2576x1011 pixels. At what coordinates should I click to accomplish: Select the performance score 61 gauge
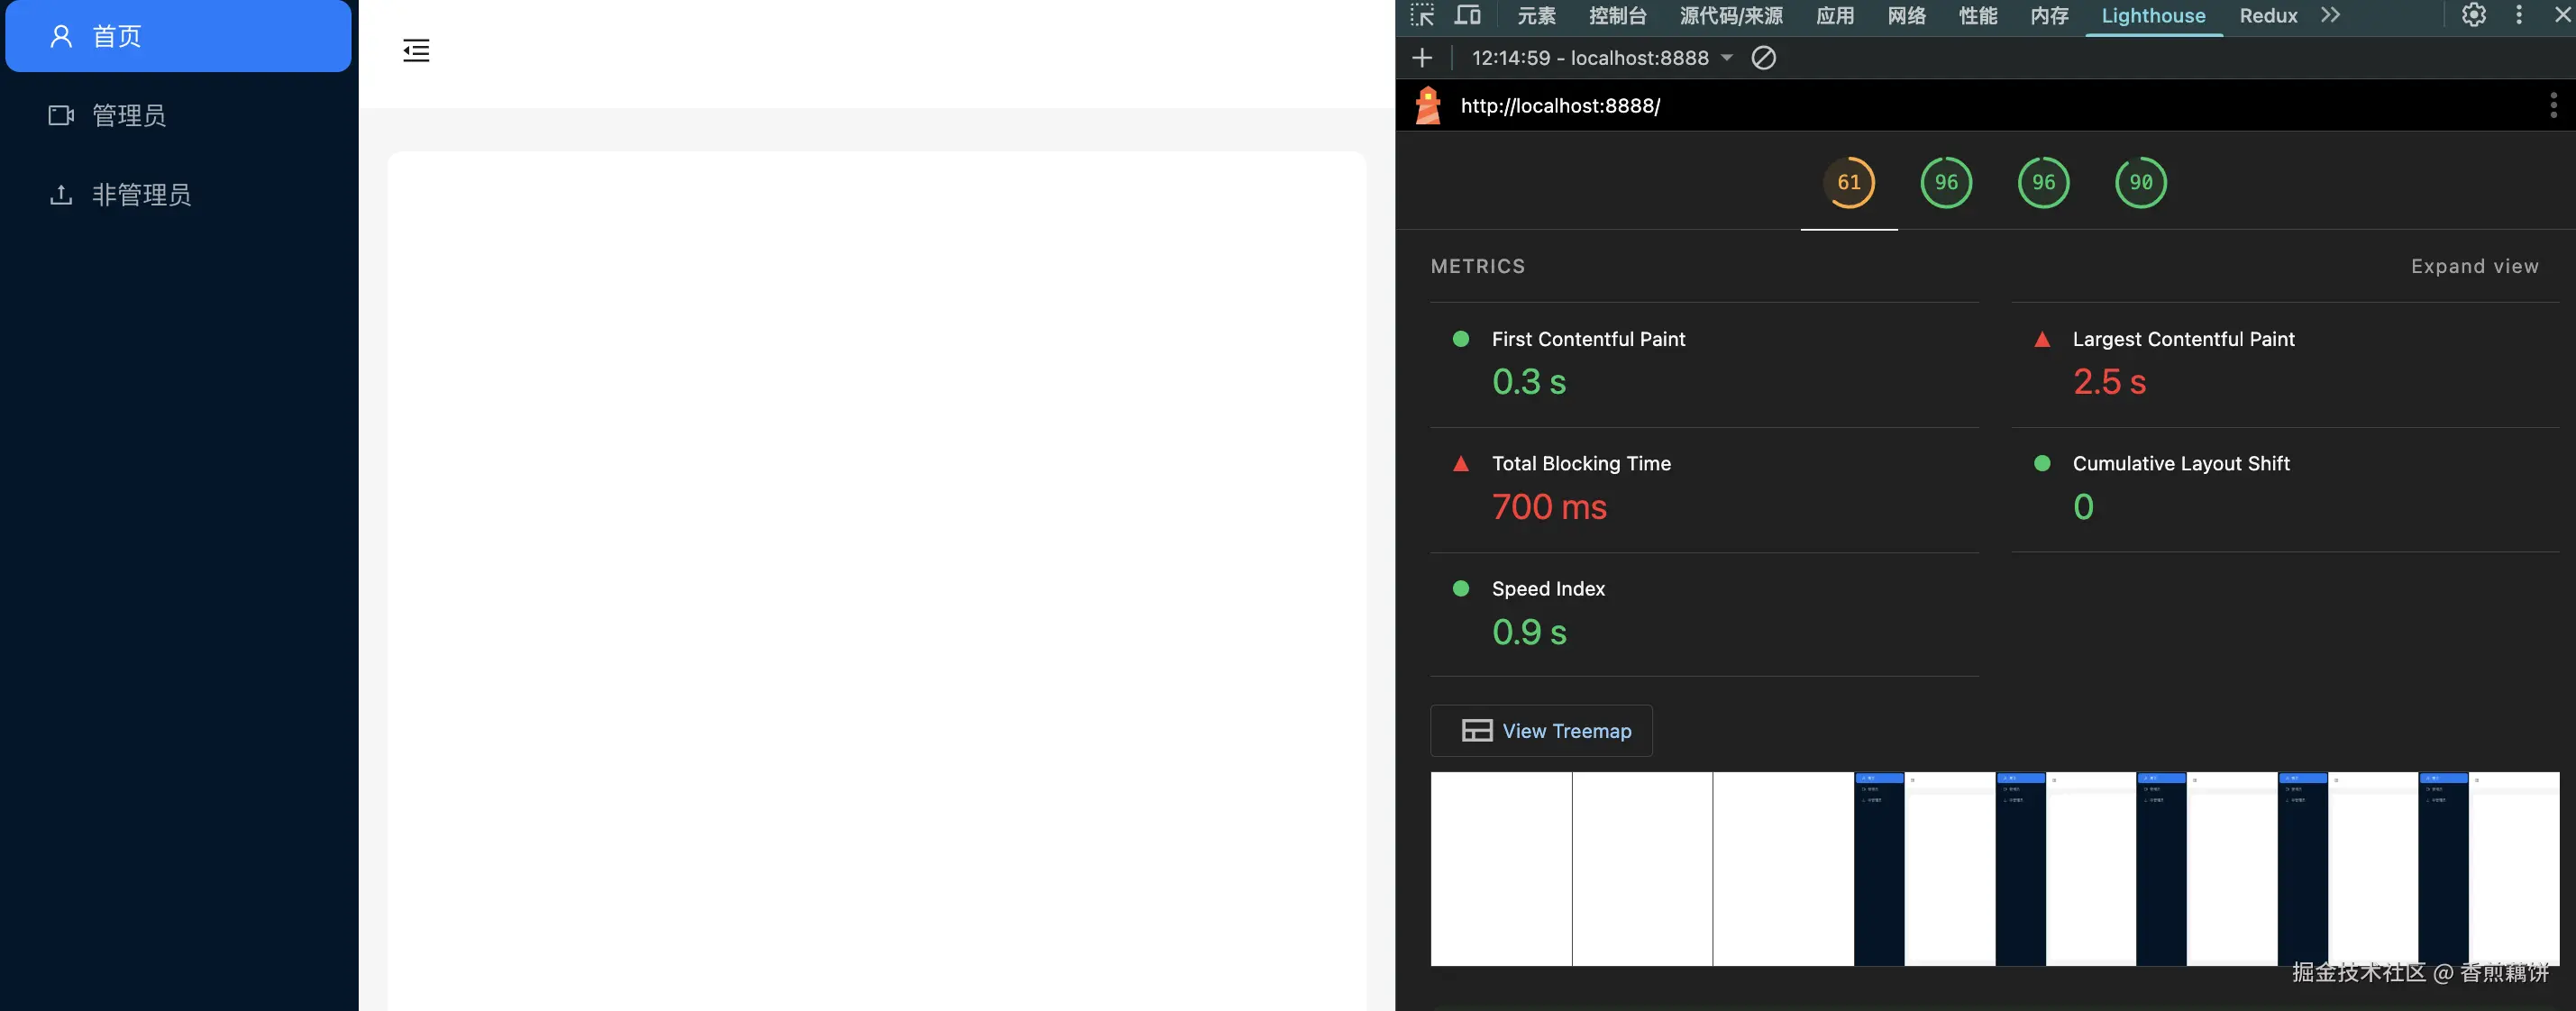tap(1848, 183)
